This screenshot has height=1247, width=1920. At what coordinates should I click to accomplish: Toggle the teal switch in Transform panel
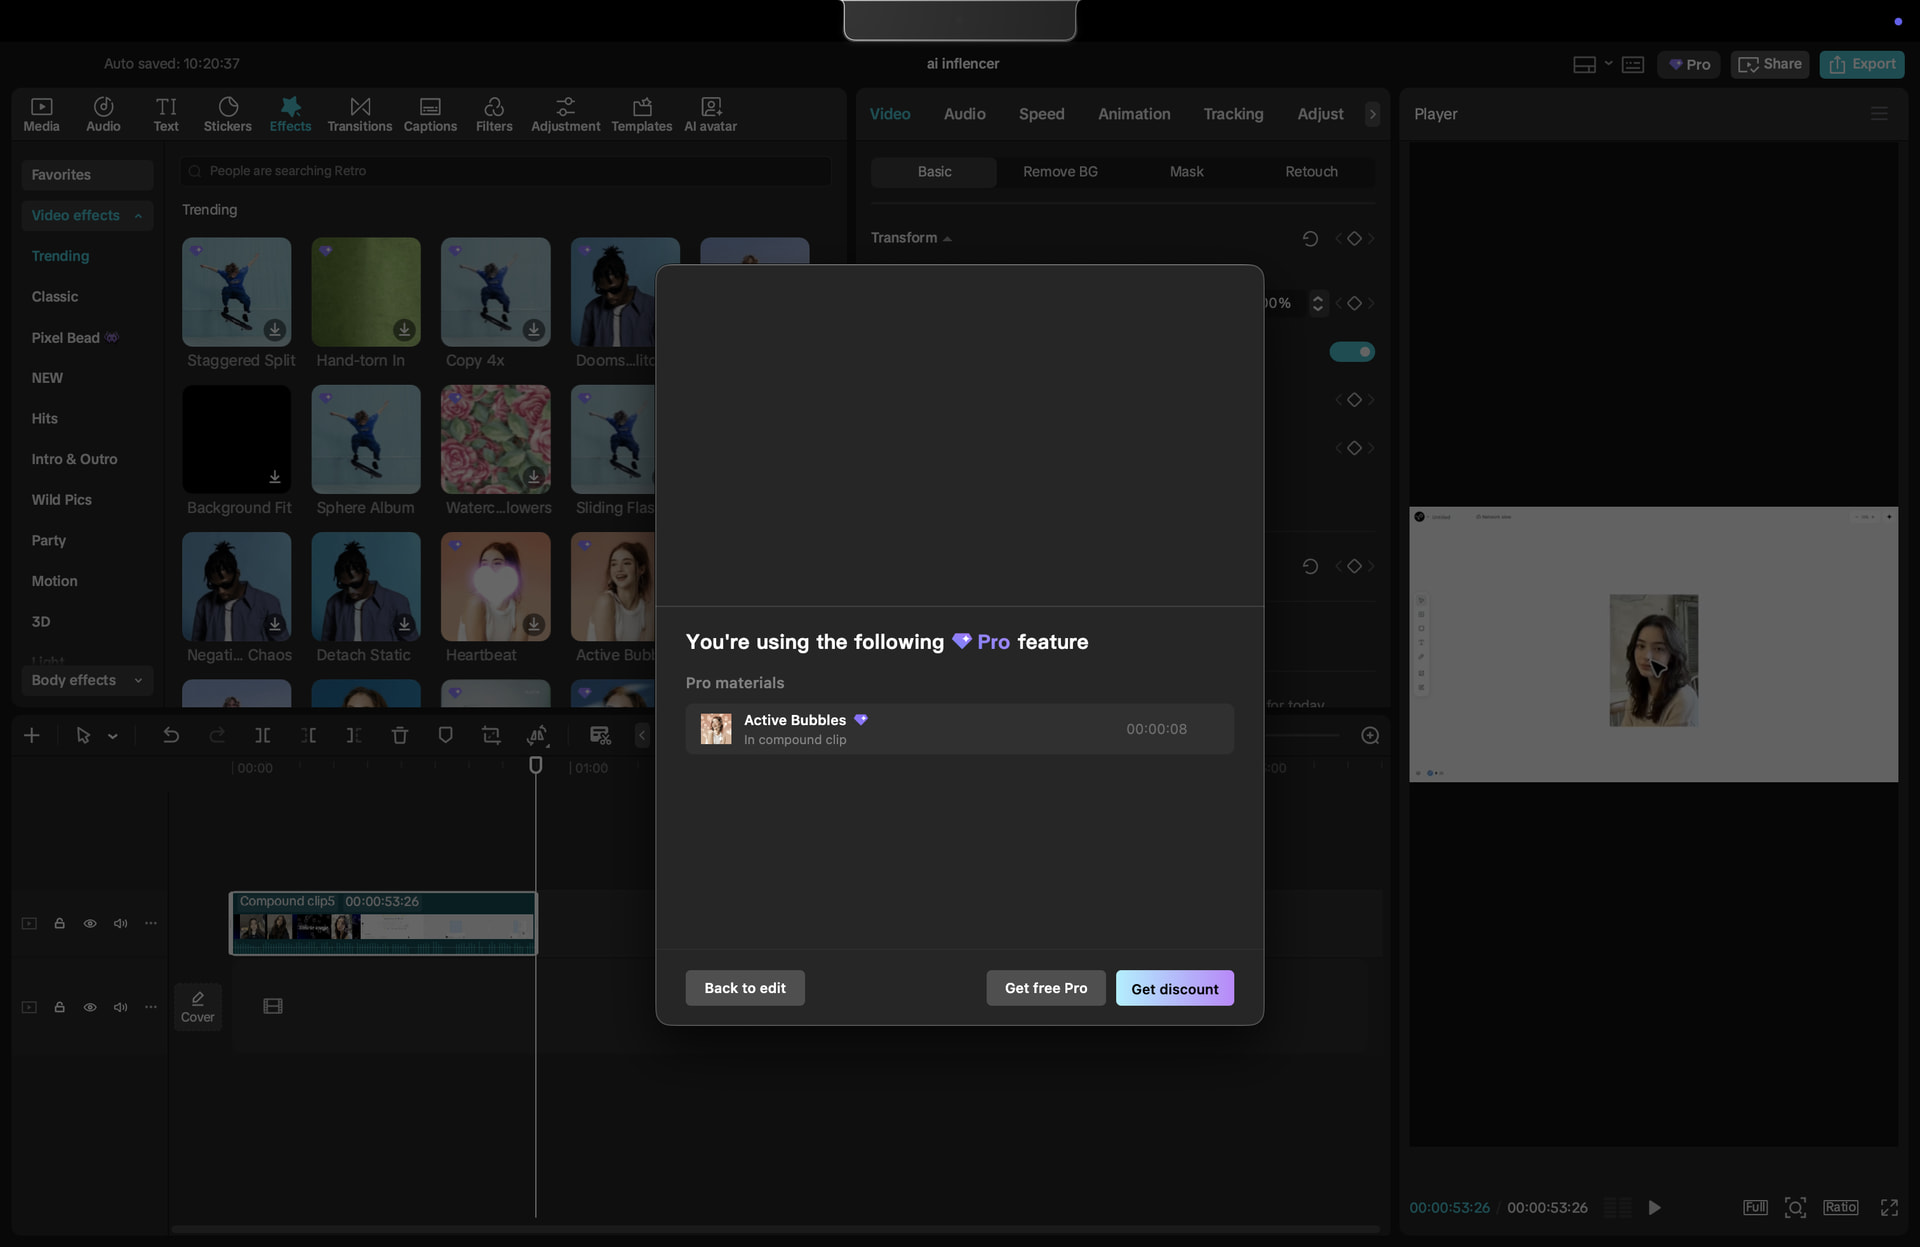(1351, 352)
